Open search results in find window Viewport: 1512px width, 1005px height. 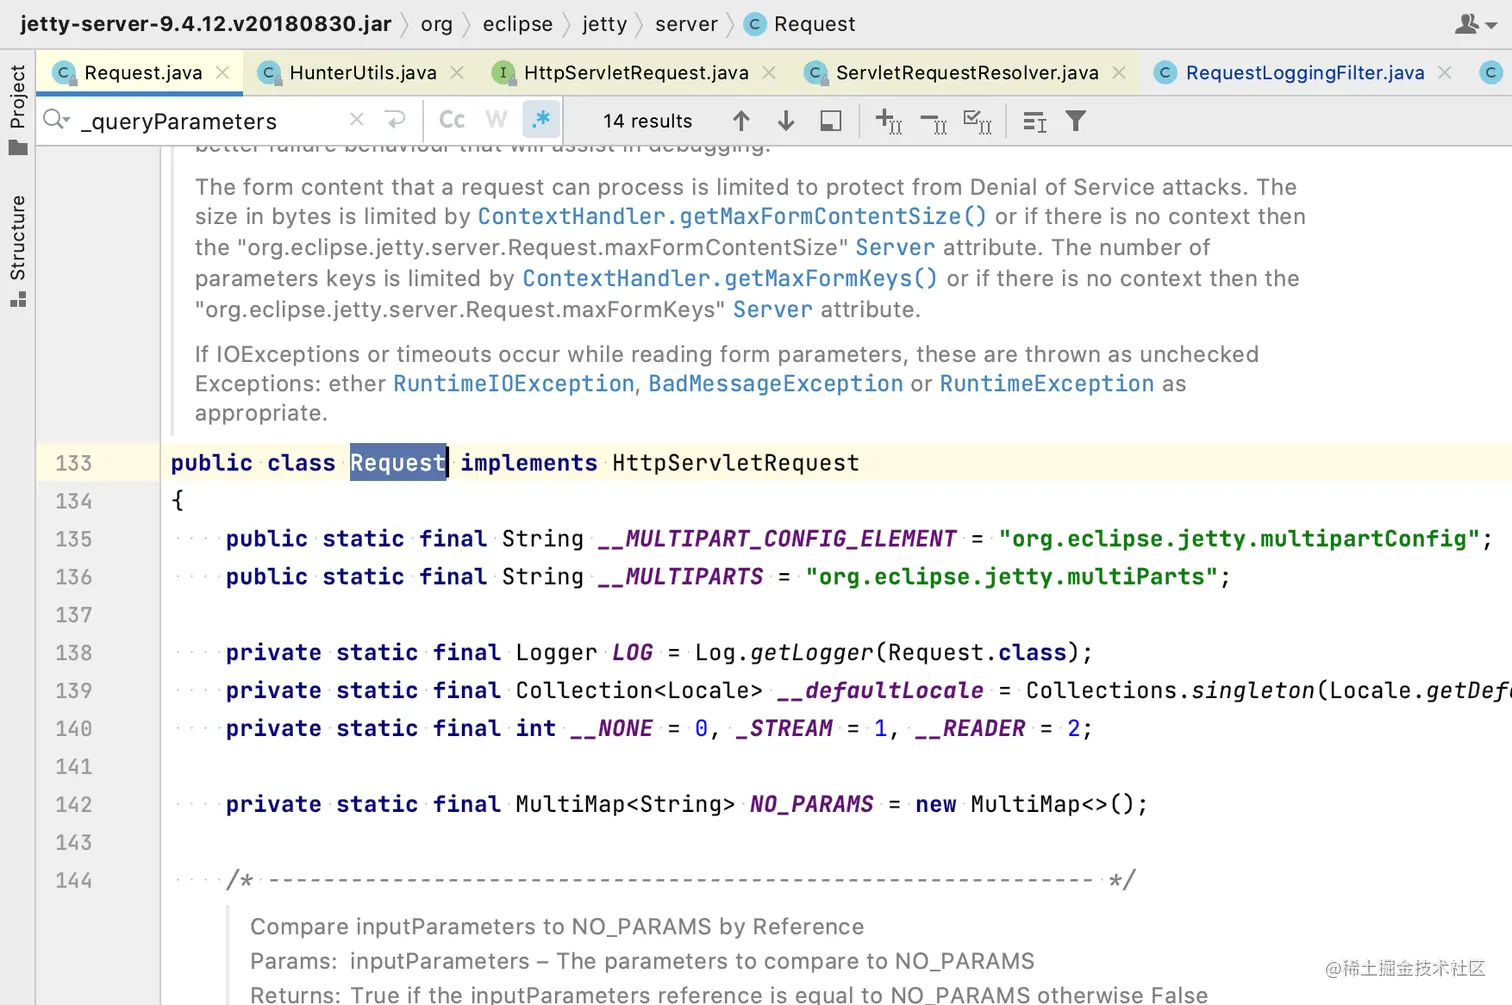tap(830, 121)
